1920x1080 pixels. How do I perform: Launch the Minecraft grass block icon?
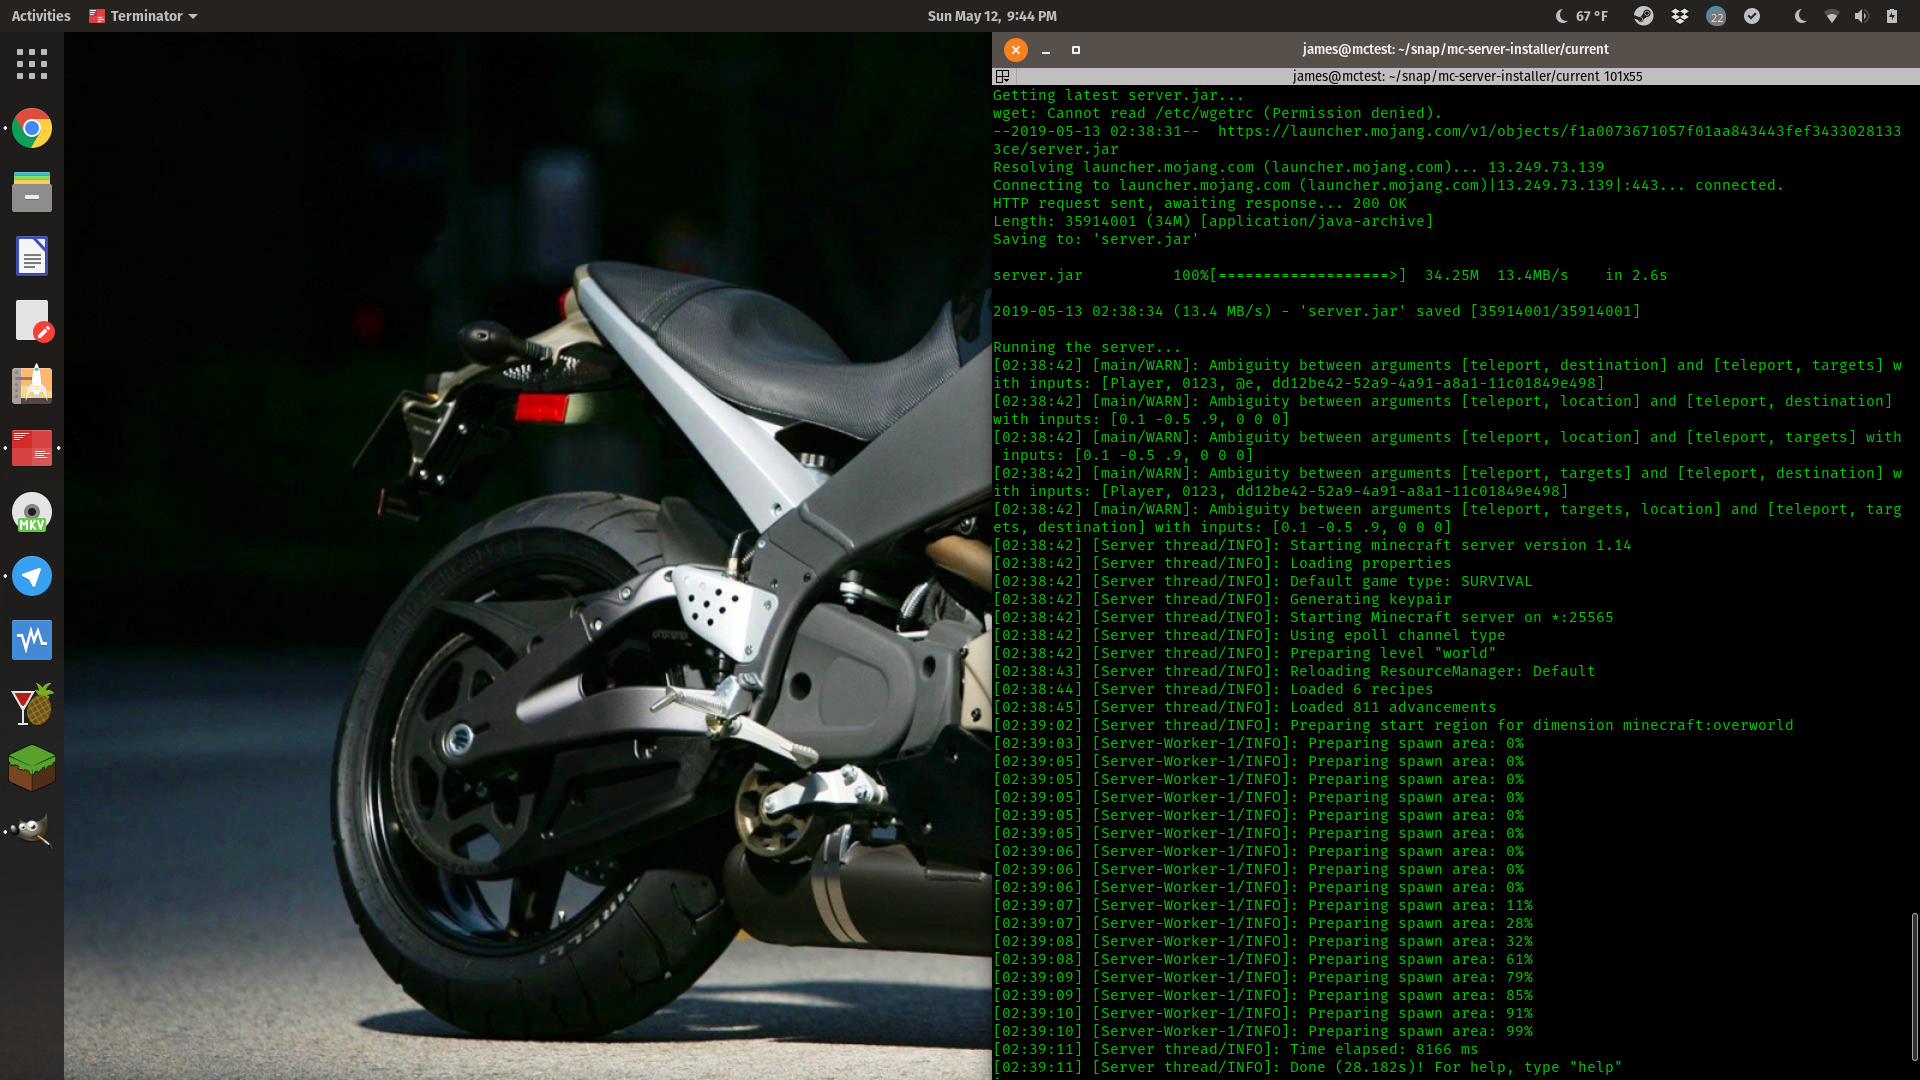coord(32,768)
